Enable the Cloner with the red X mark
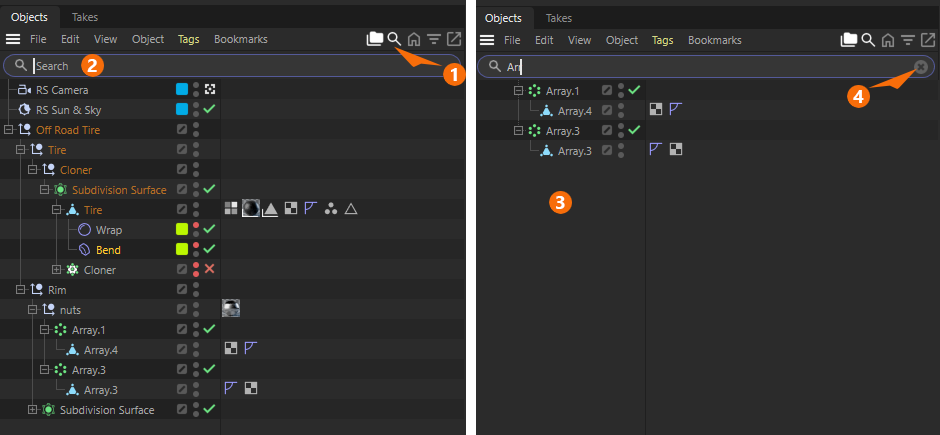This screenshot has height=435, width=940. (209, 269)
